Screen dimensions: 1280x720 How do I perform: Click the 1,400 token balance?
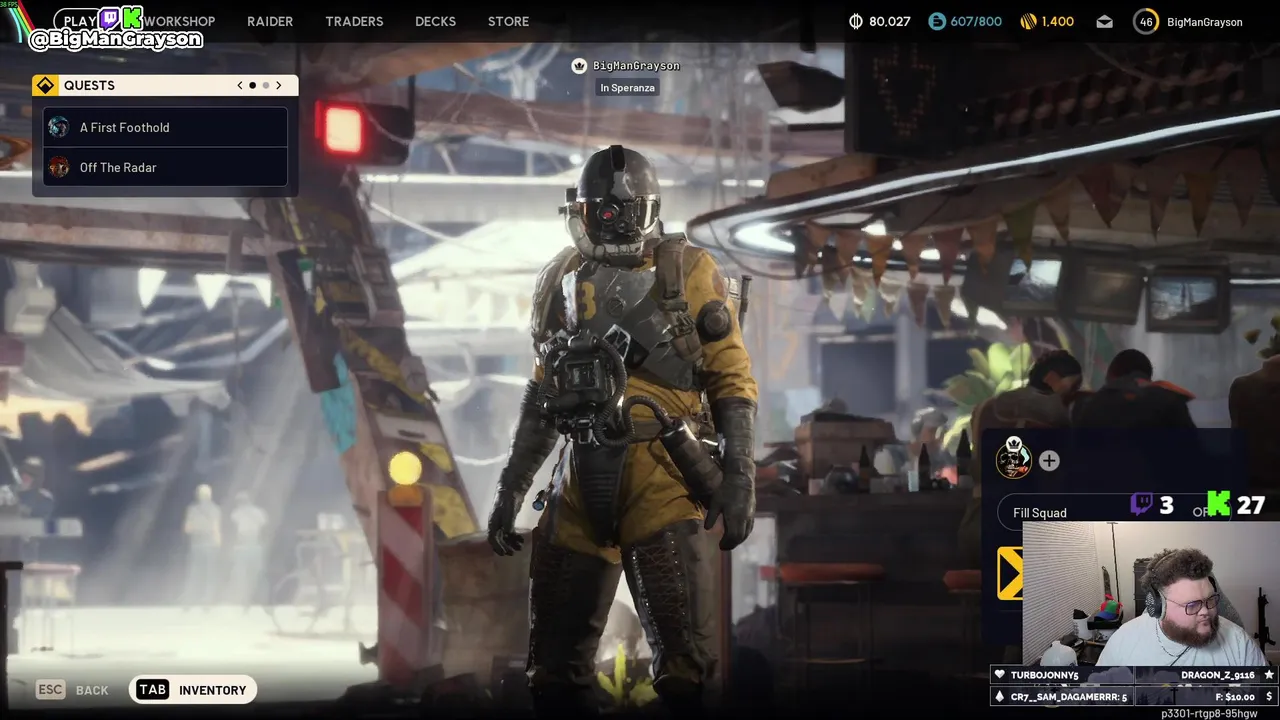click(x=1058, y=21)
